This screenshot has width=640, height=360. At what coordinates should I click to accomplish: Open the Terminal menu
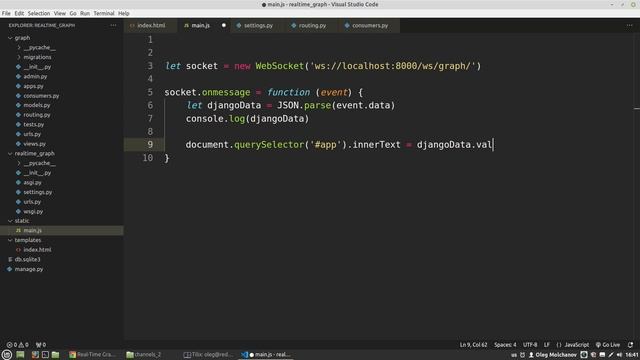(104, 13)
